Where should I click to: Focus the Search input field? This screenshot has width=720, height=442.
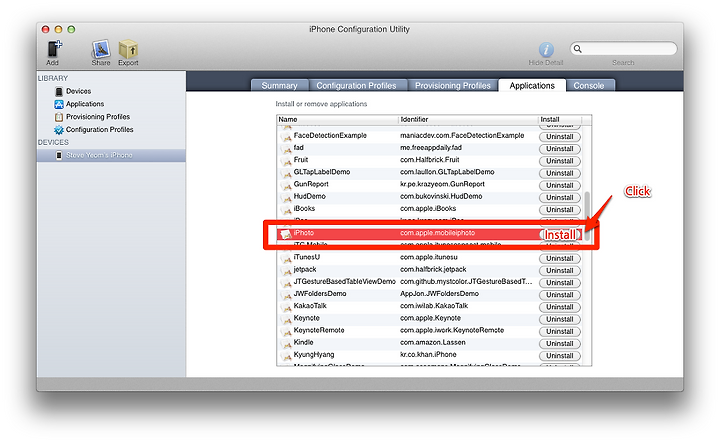(x=624, y=49)
